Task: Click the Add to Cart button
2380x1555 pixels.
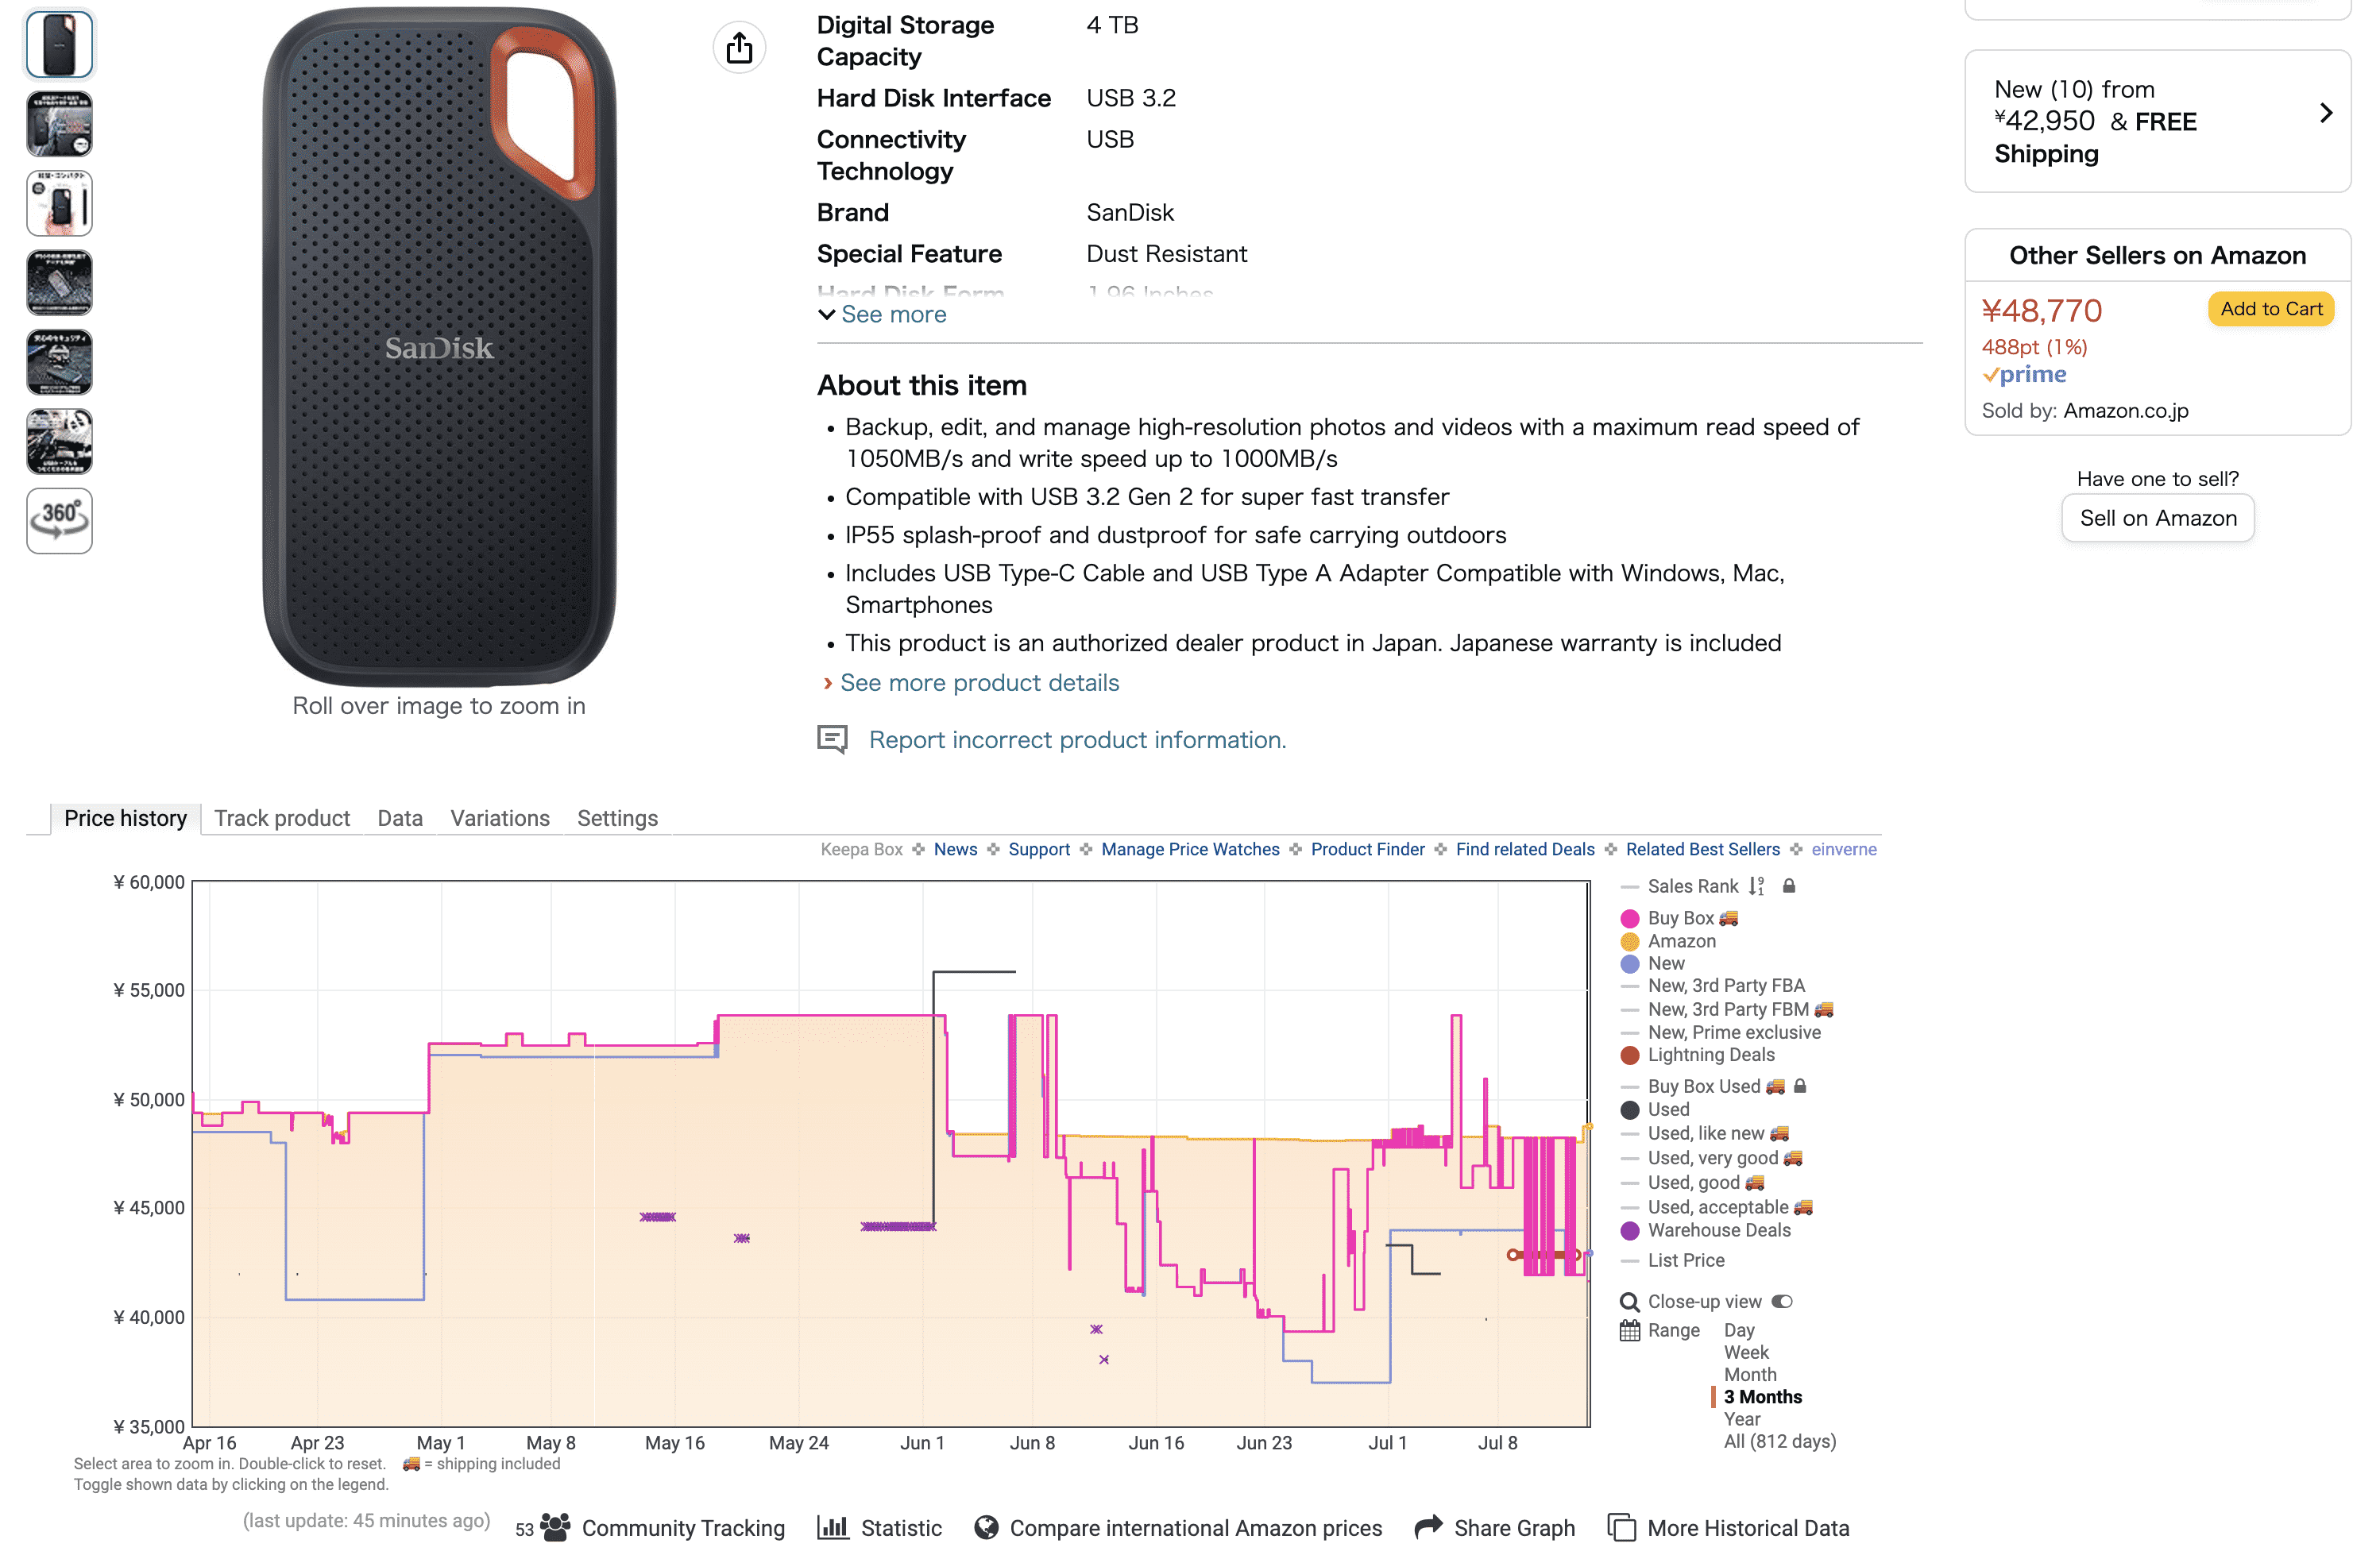Action: (2270, 309)
